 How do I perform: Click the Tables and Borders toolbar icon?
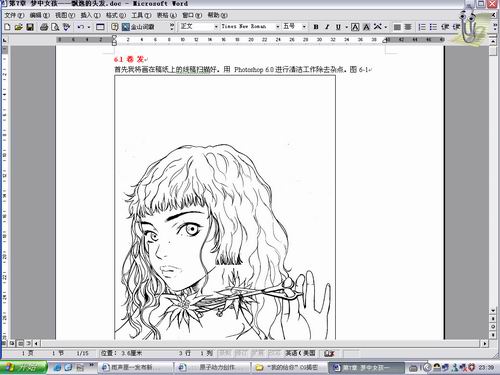coord(100,27)
